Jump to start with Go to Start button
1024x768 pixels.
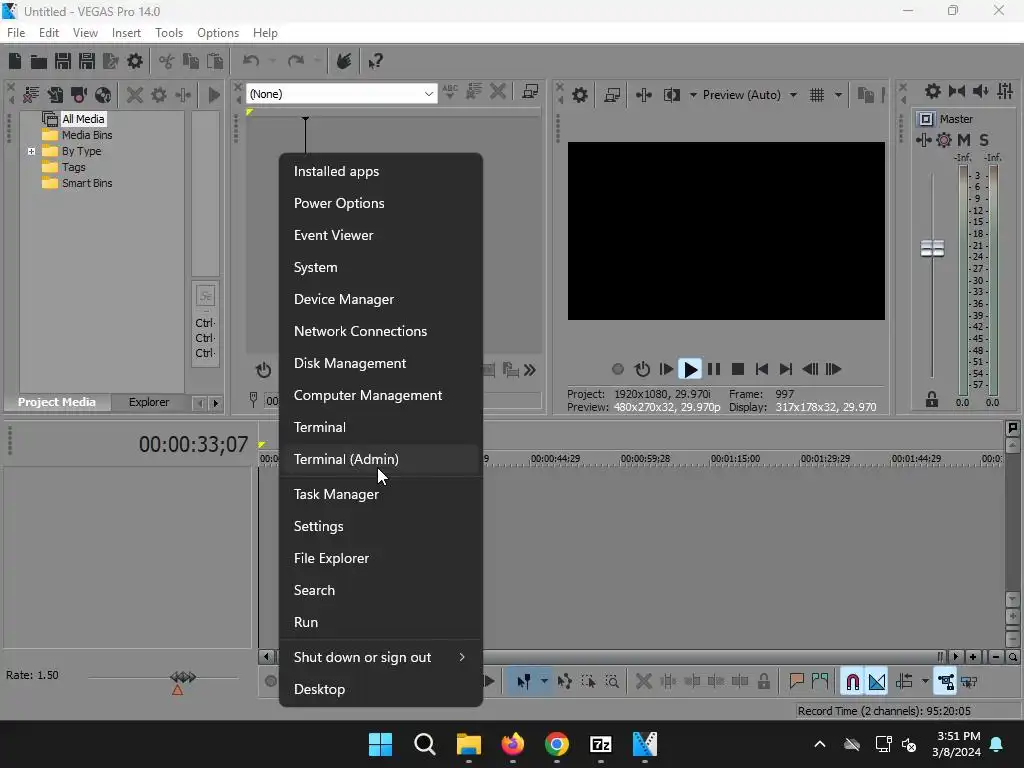tap(761, 370)
